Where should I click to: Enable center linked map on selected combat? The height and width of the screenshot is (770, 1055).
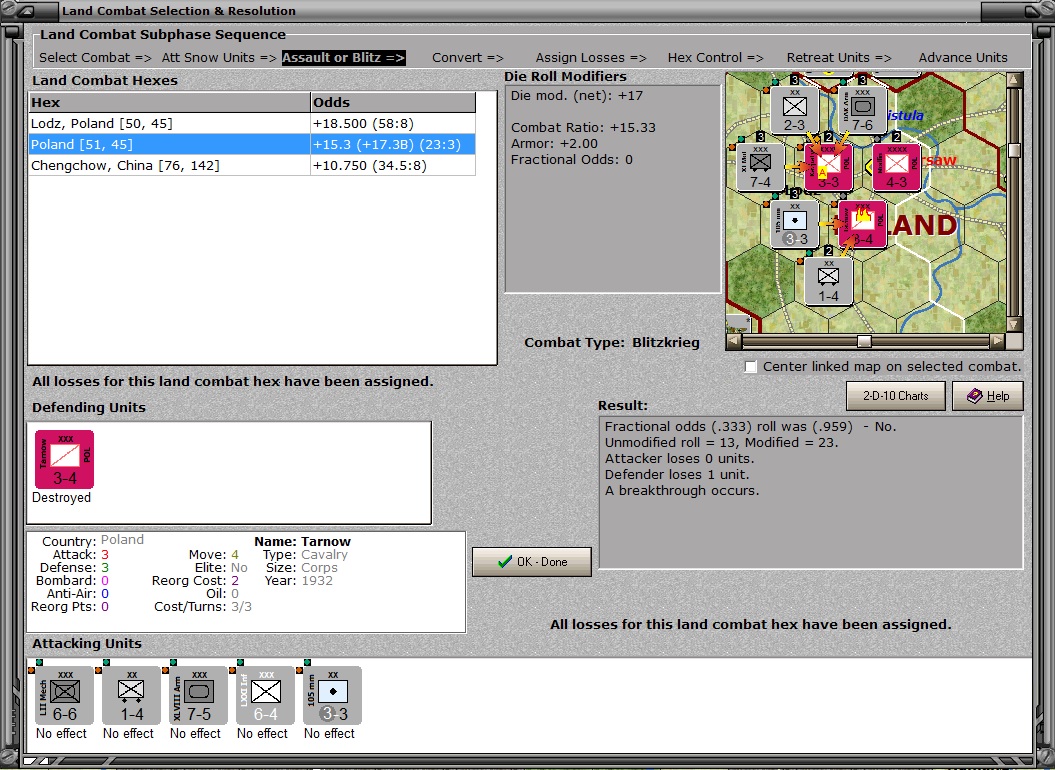pyautogui.click(x=751, y=367)
